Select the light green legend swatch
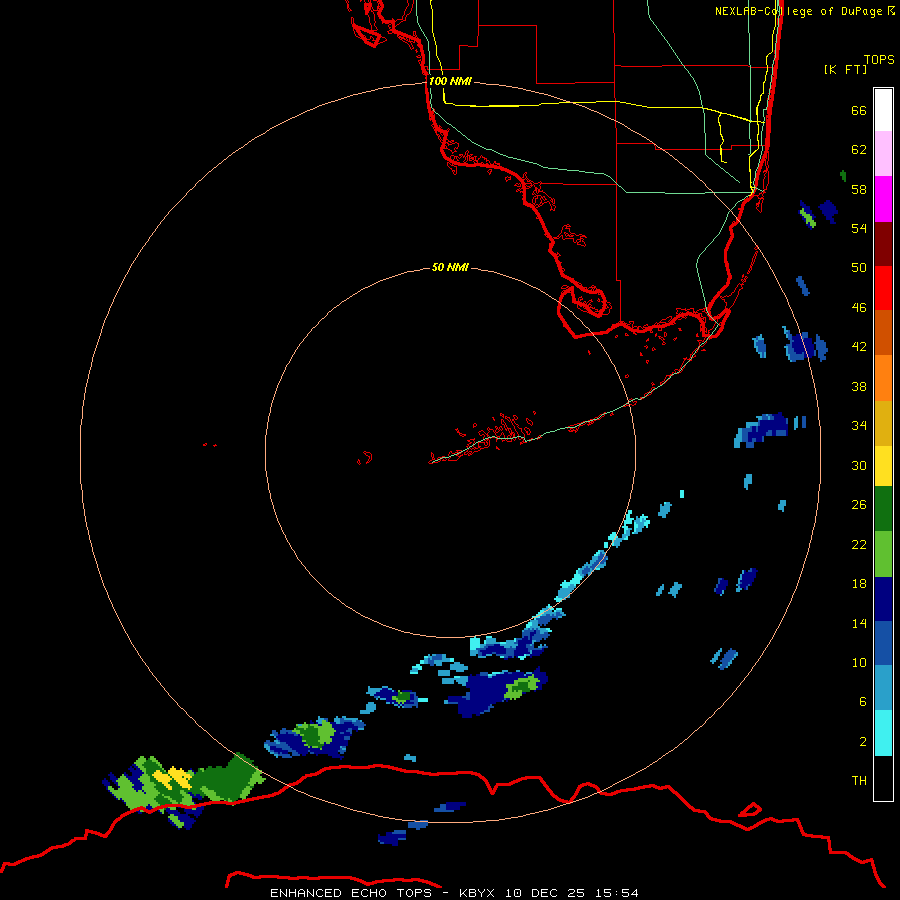900x900 pixels. [x=883, y=554]
